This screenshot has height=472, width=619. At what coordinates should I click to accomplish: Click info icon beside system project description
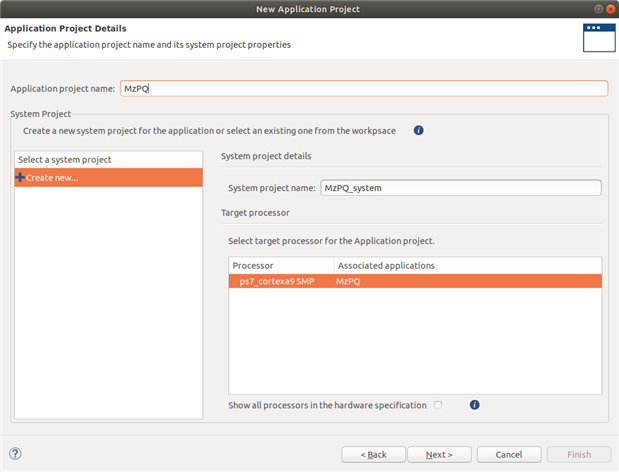tap(419, 130)
